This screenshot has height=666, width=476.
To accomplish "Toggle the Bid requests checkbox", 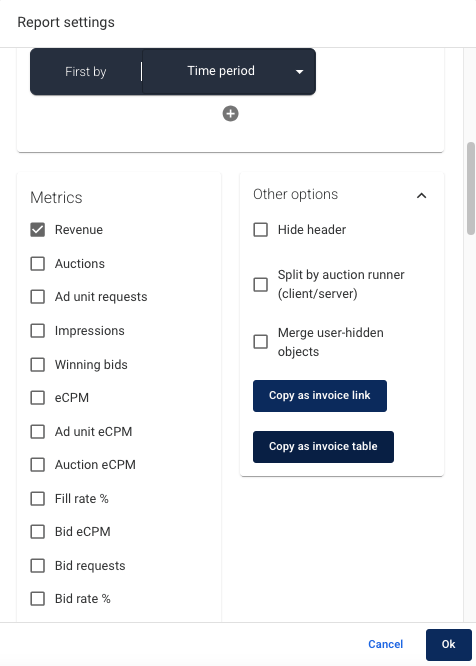I will (x=38, y=565).
